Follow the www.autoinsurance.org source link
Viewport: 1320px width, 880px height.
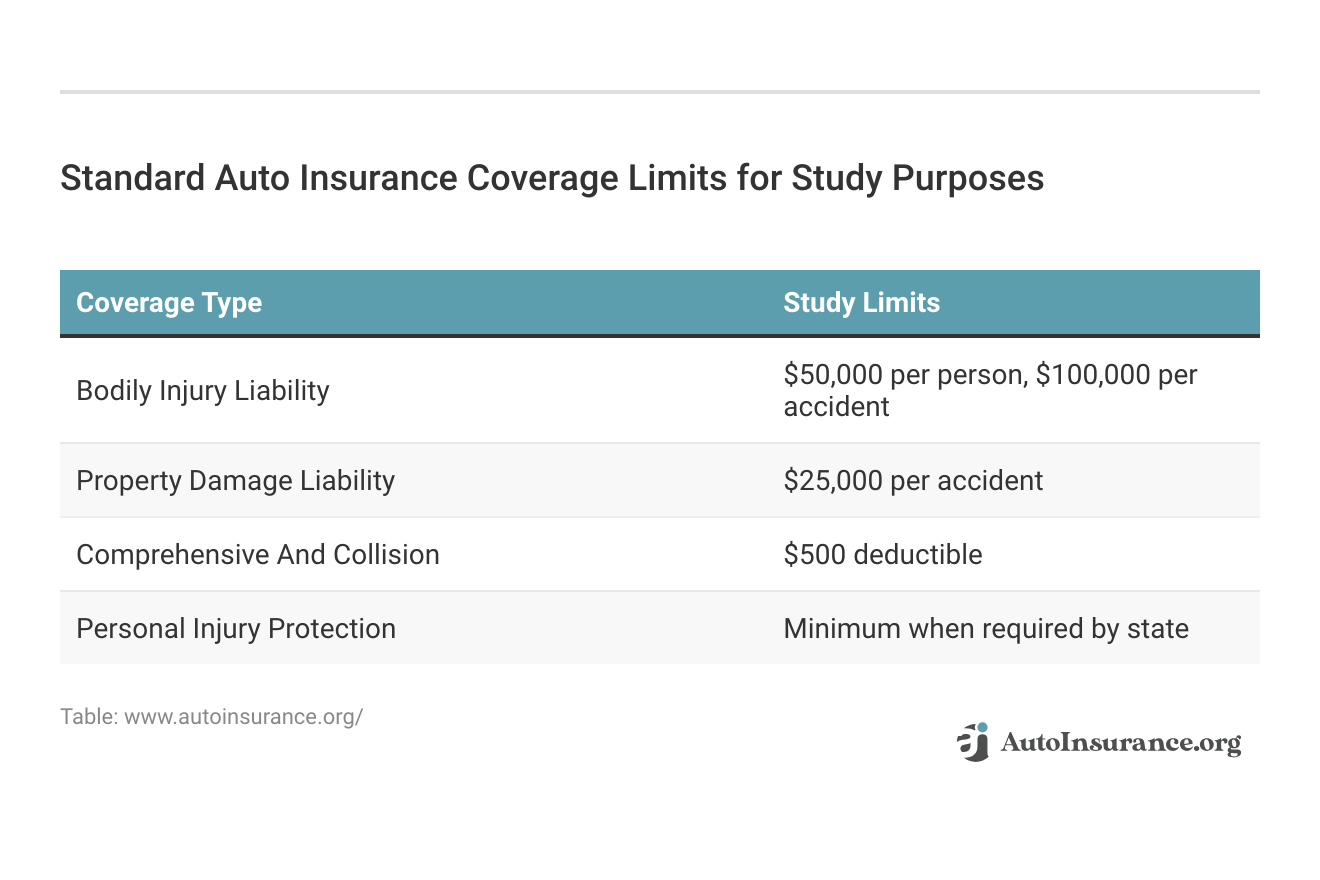point(243,717)
